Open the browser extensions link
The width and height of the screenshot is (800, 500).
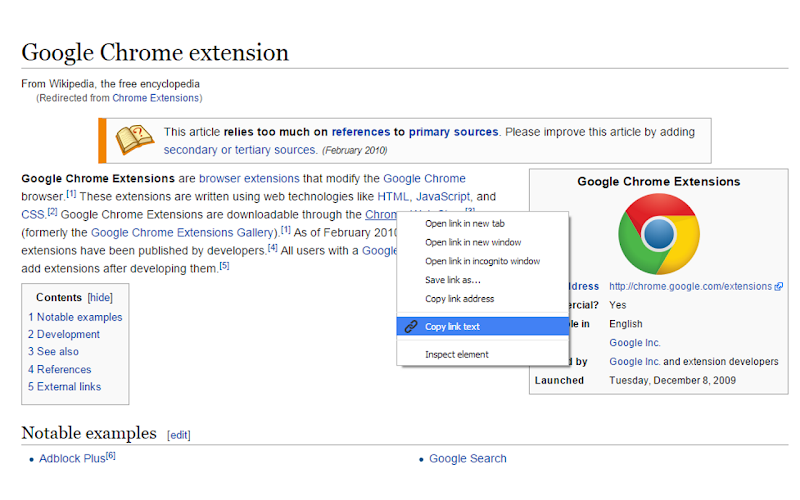point(249,179)
